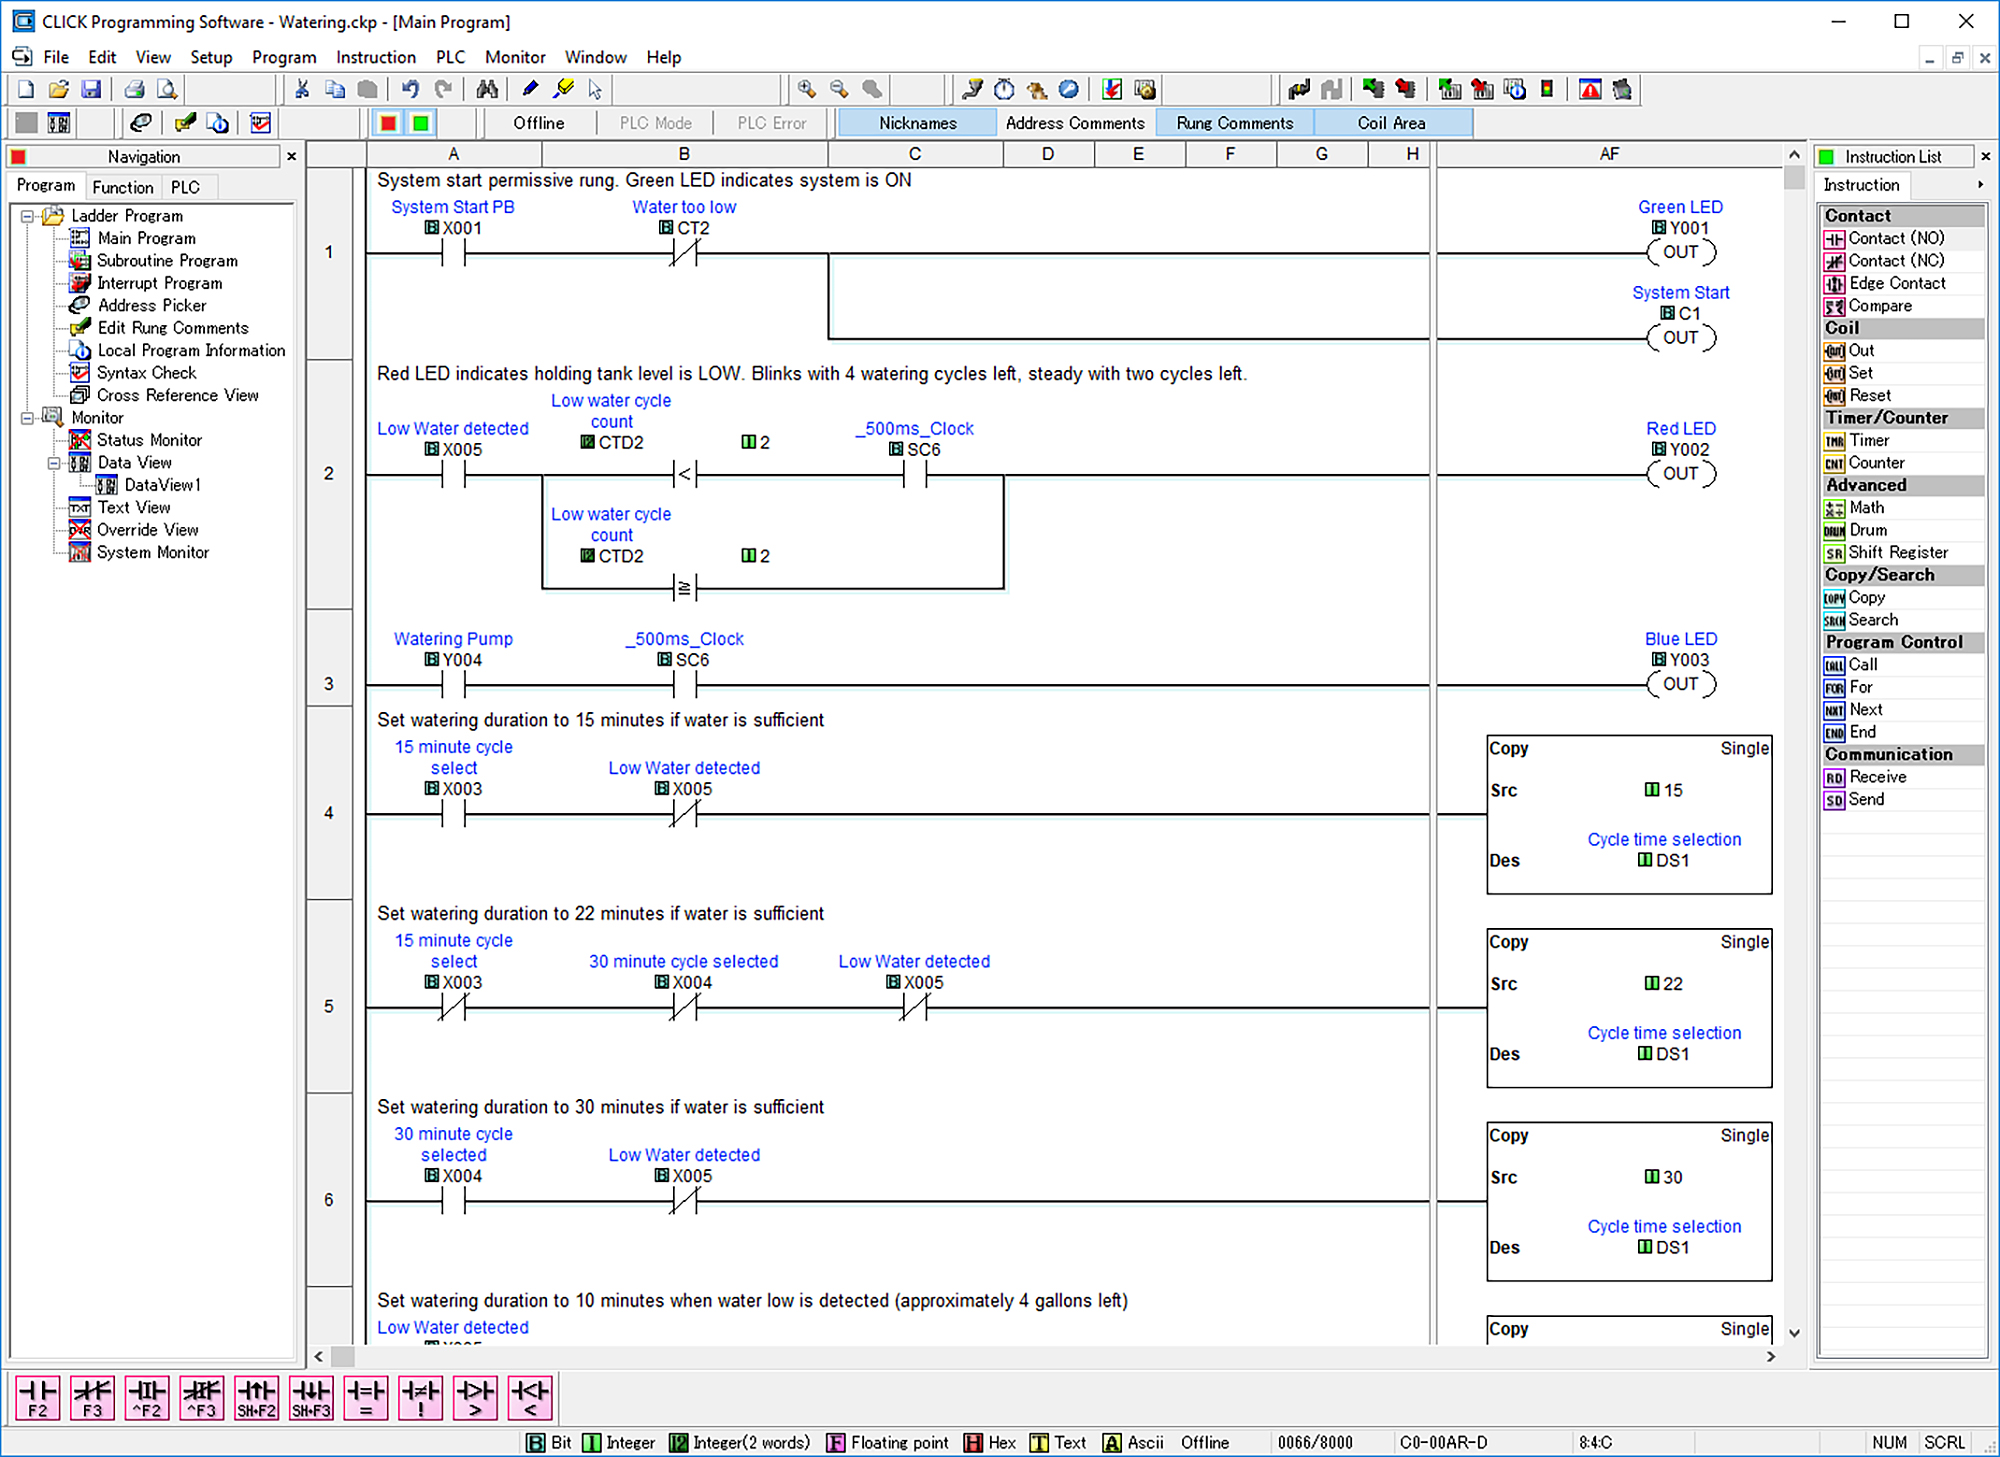Click the Offline status button
The height and width of the screenshot is (1457, 2000).
tap(538, 122)
